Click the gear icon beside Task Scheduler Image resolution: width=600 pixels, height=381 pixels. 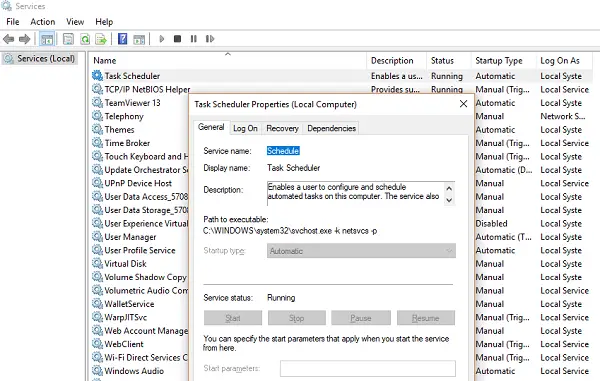point(98,75)
